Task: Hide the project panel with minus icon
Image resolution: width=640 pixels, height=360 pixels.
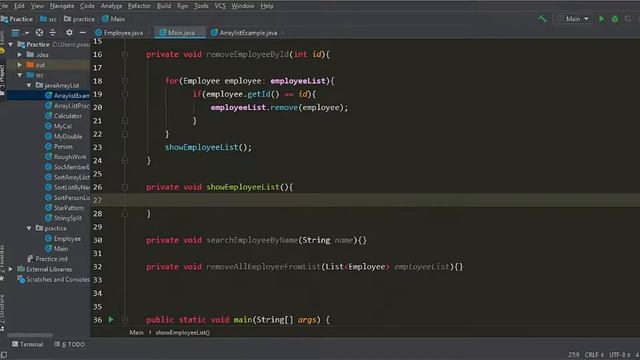Action: tap(82, 33)
